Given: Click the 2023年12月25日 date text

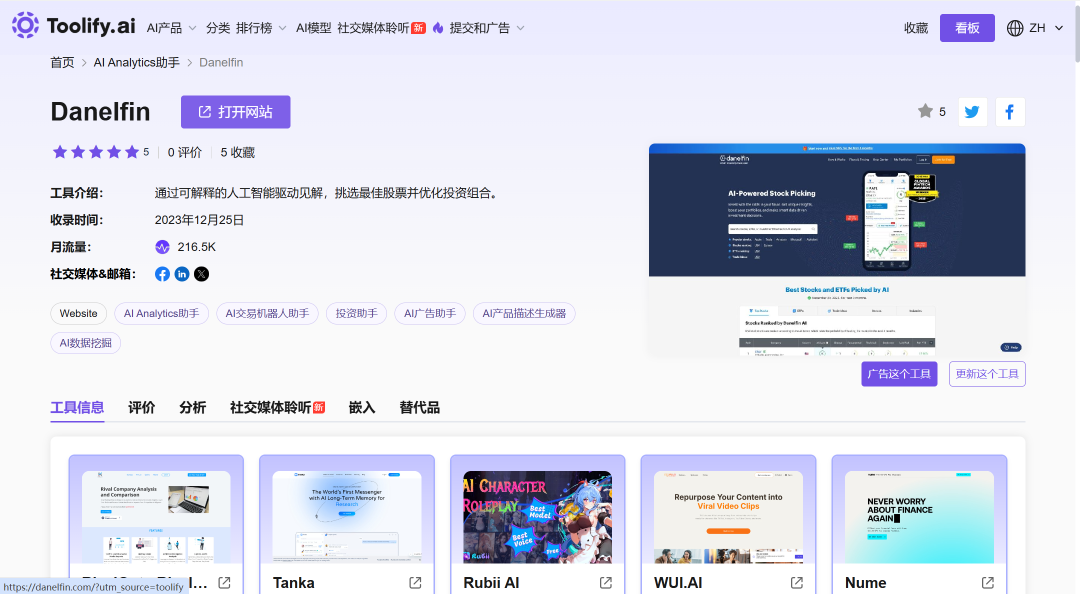Looking at the screenshot, I should tap(199, 220).
